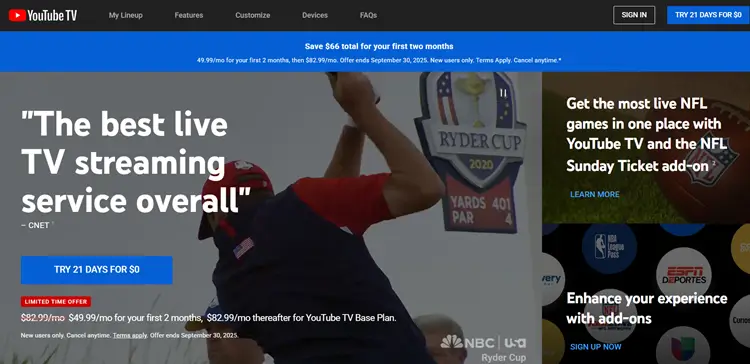Click the LIMITED TIME OFFER badge
Screen dimensions: 750x364
pos(56,302)
